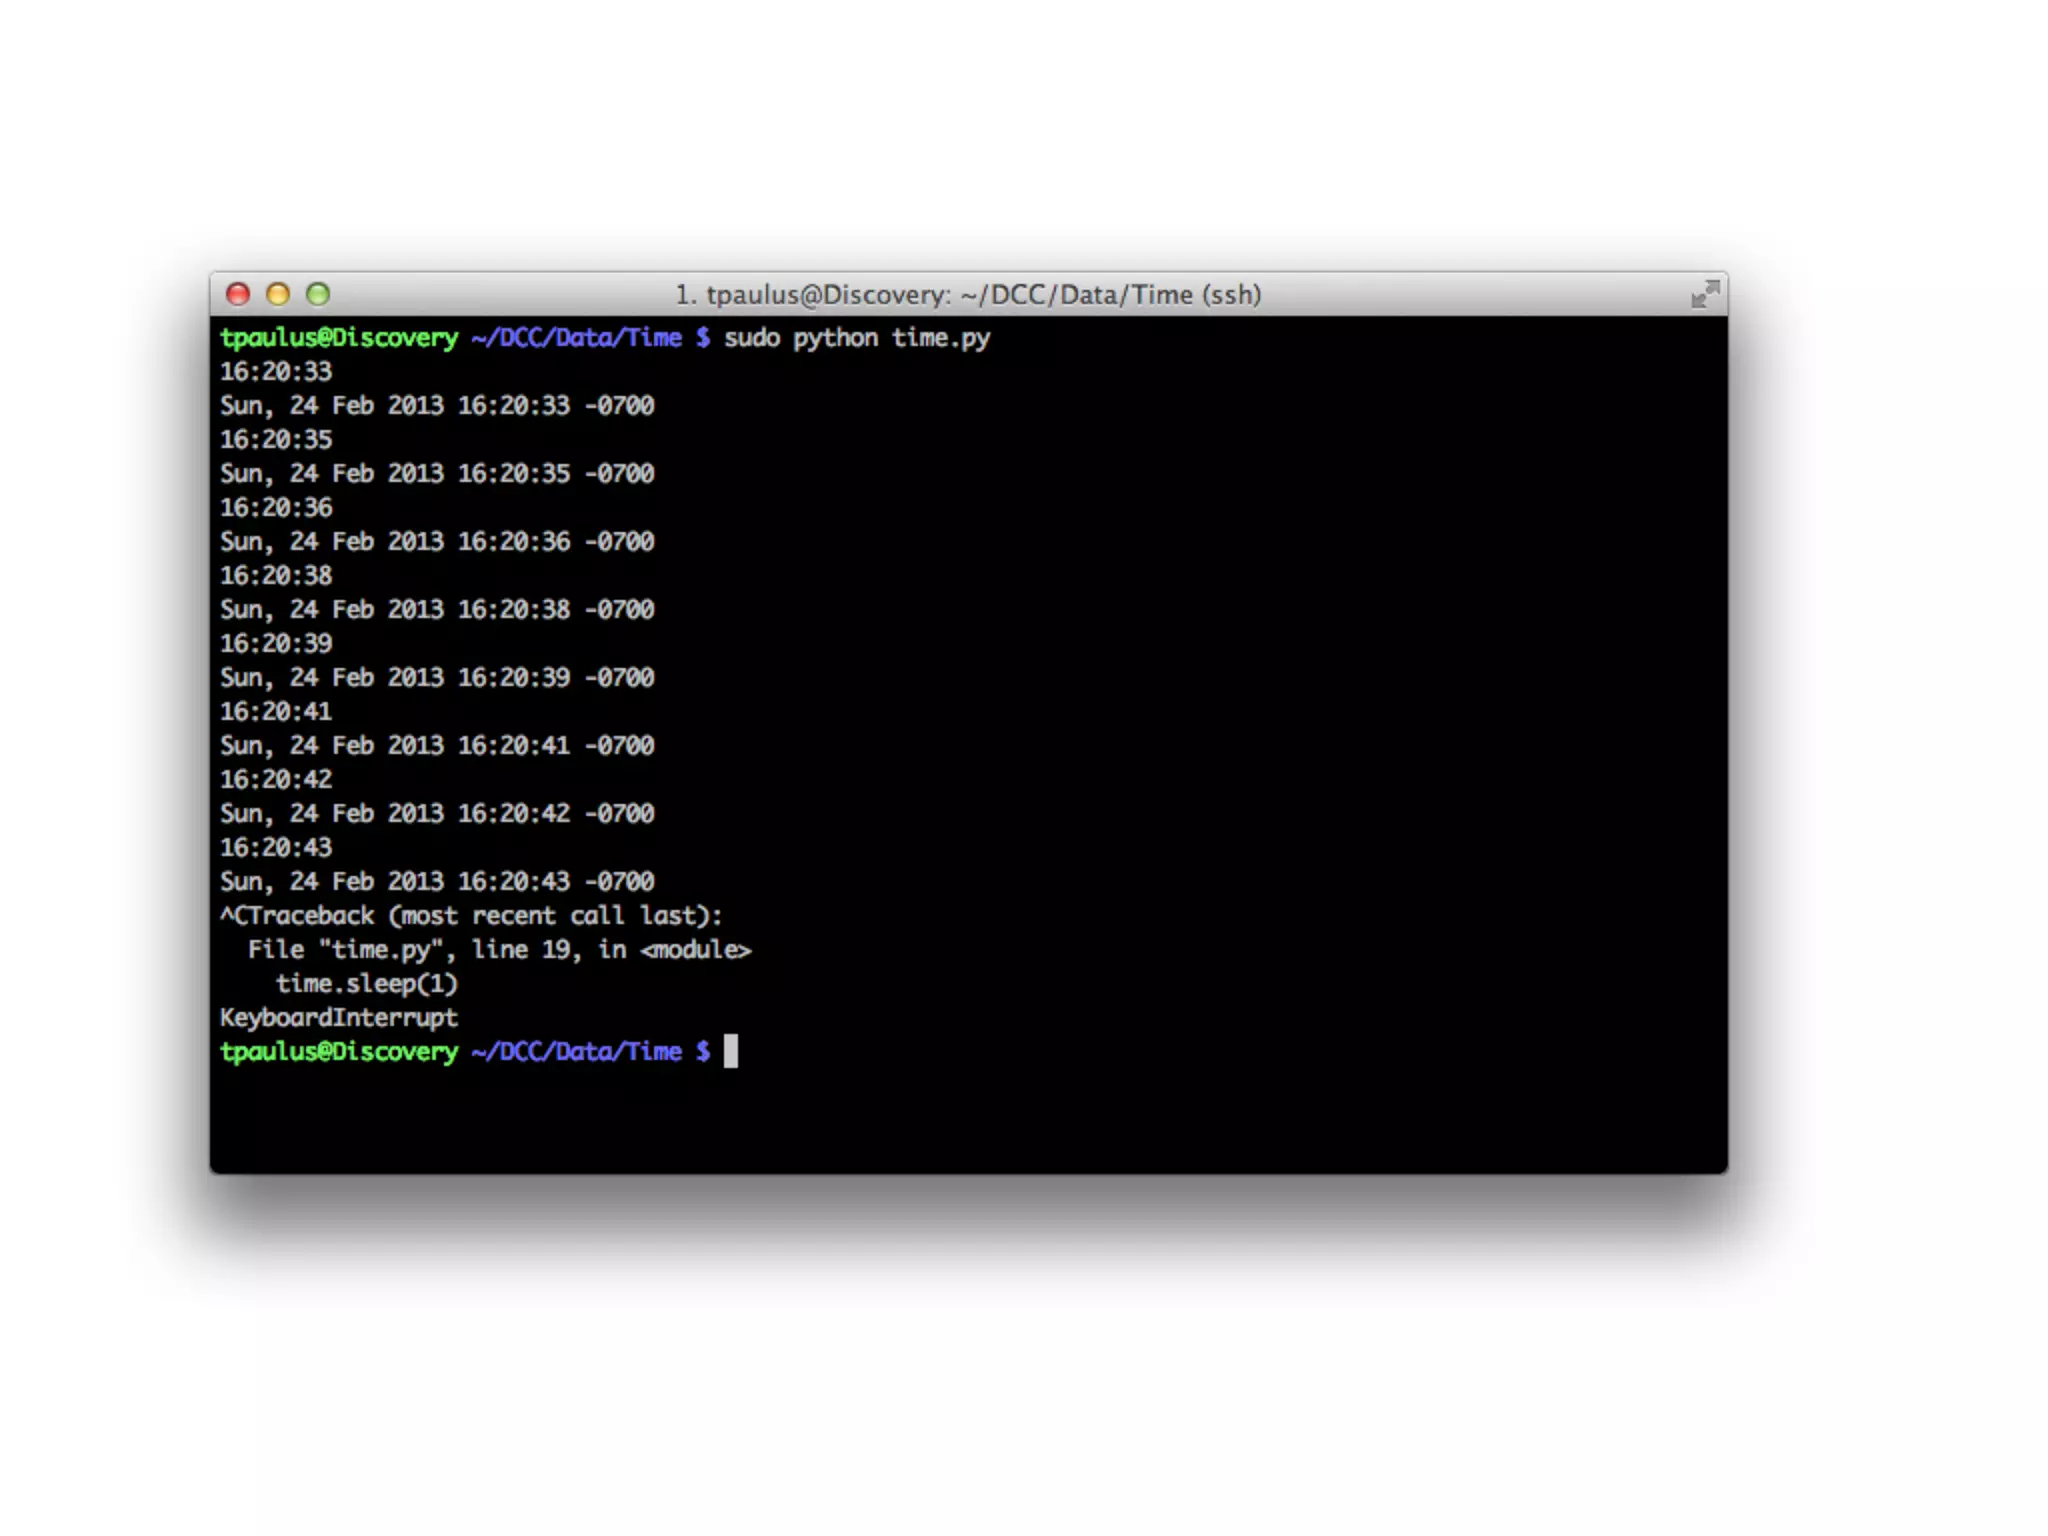Click line 'Sun, 24 Feb 2013 16:20:39 -0700'
Screen dimensions: 2048x1536
coord(437,678)
